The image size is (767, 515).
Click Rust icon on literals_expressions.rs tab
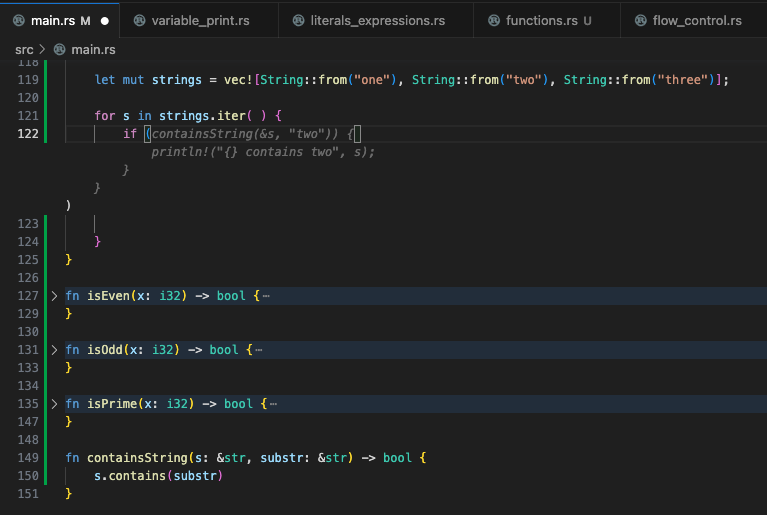pos(298,21)
